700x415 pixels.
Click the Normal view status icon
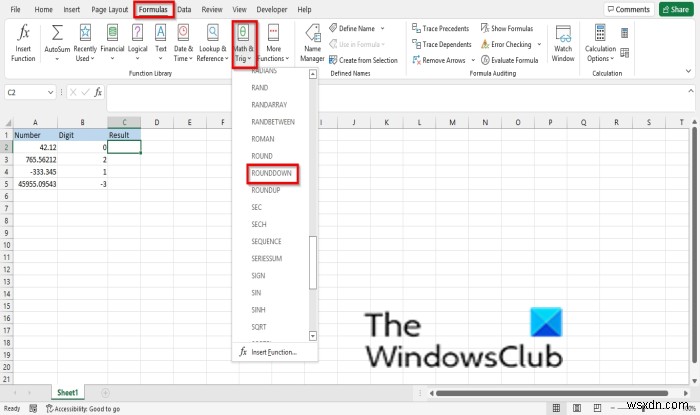coord(556,408)
